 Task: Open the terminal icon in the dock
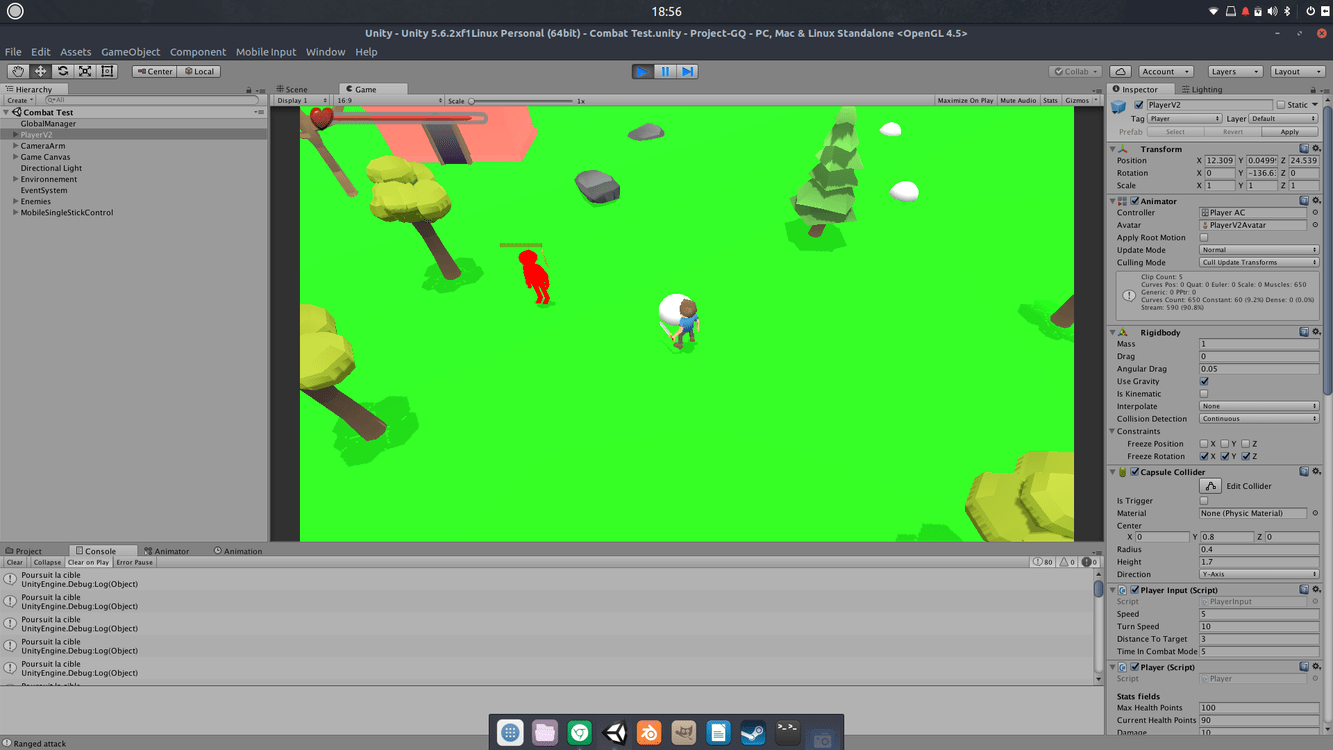[788, 733]
